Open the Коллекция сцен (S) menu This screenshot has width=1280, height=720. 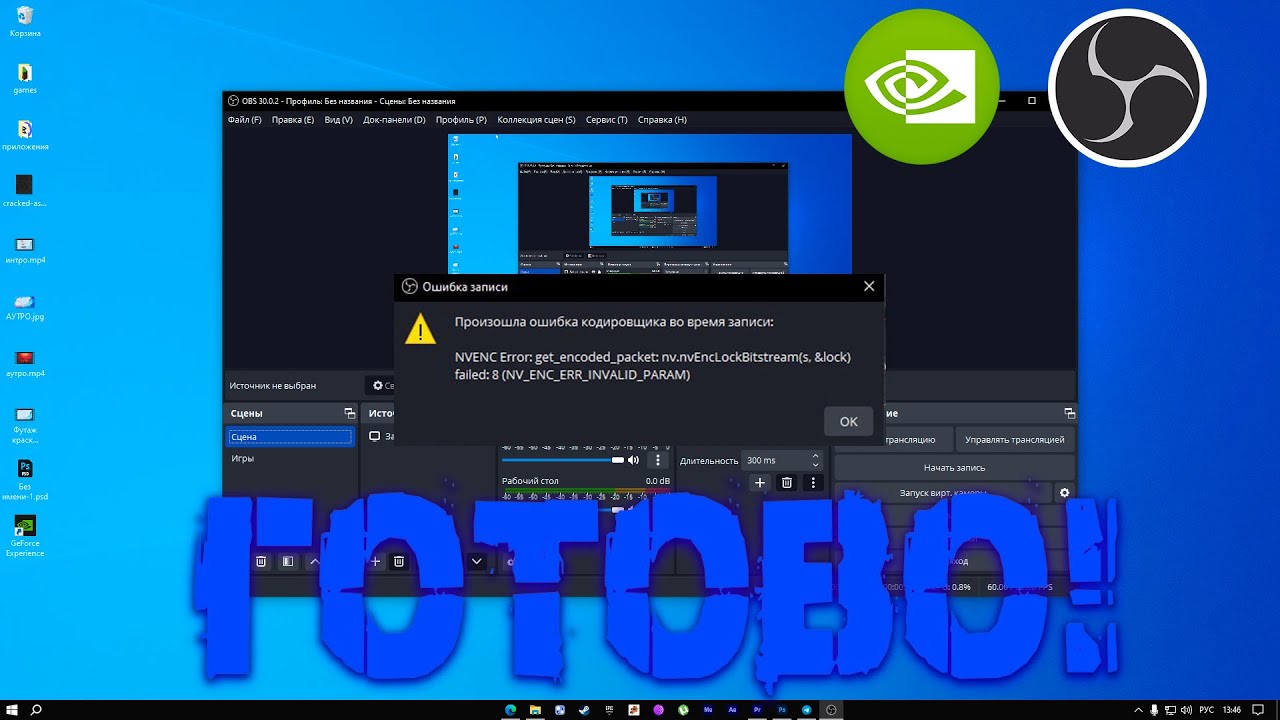point(536,120)
